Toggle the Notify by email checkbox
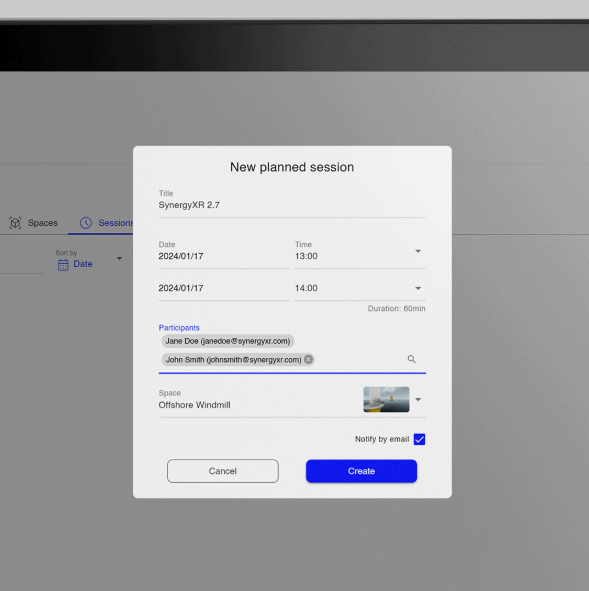Screen dimensions: 589x591 (419, 439)
